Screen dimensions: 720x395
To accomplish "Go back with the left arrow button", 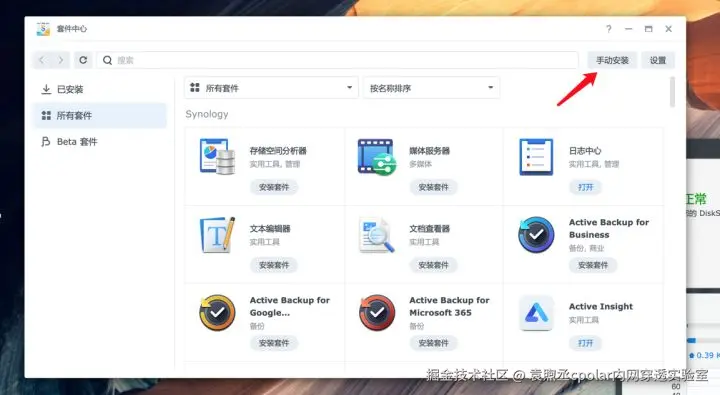I will click(42, 60).
